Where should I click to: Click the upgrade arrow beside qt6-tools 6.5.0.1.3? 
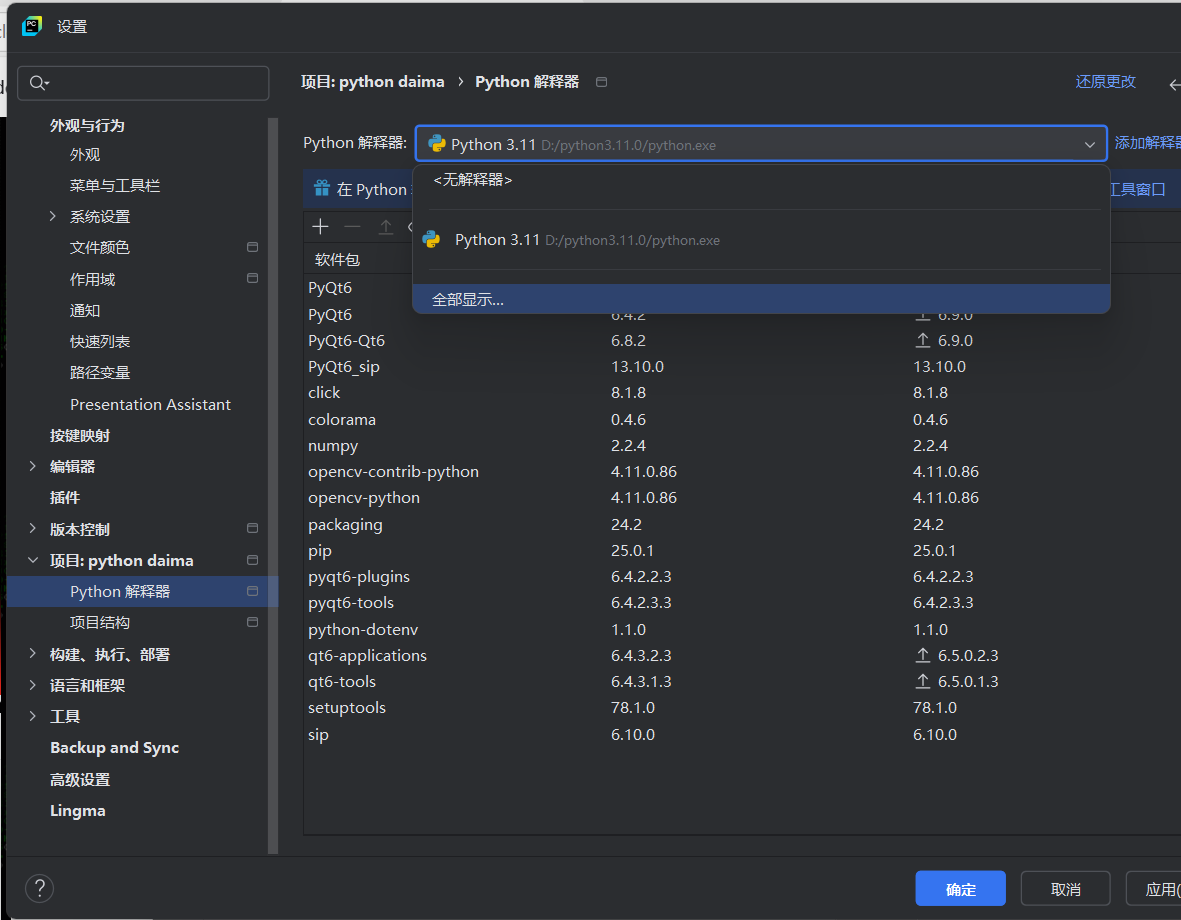coord(923,681)
